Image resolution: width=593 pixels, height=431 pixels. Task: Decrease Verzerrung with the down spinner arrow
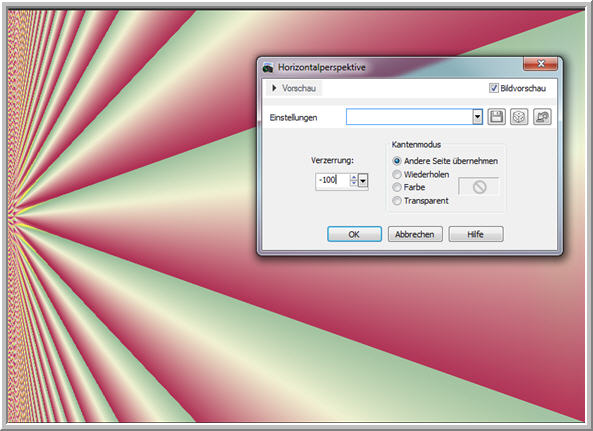[354, 183]
